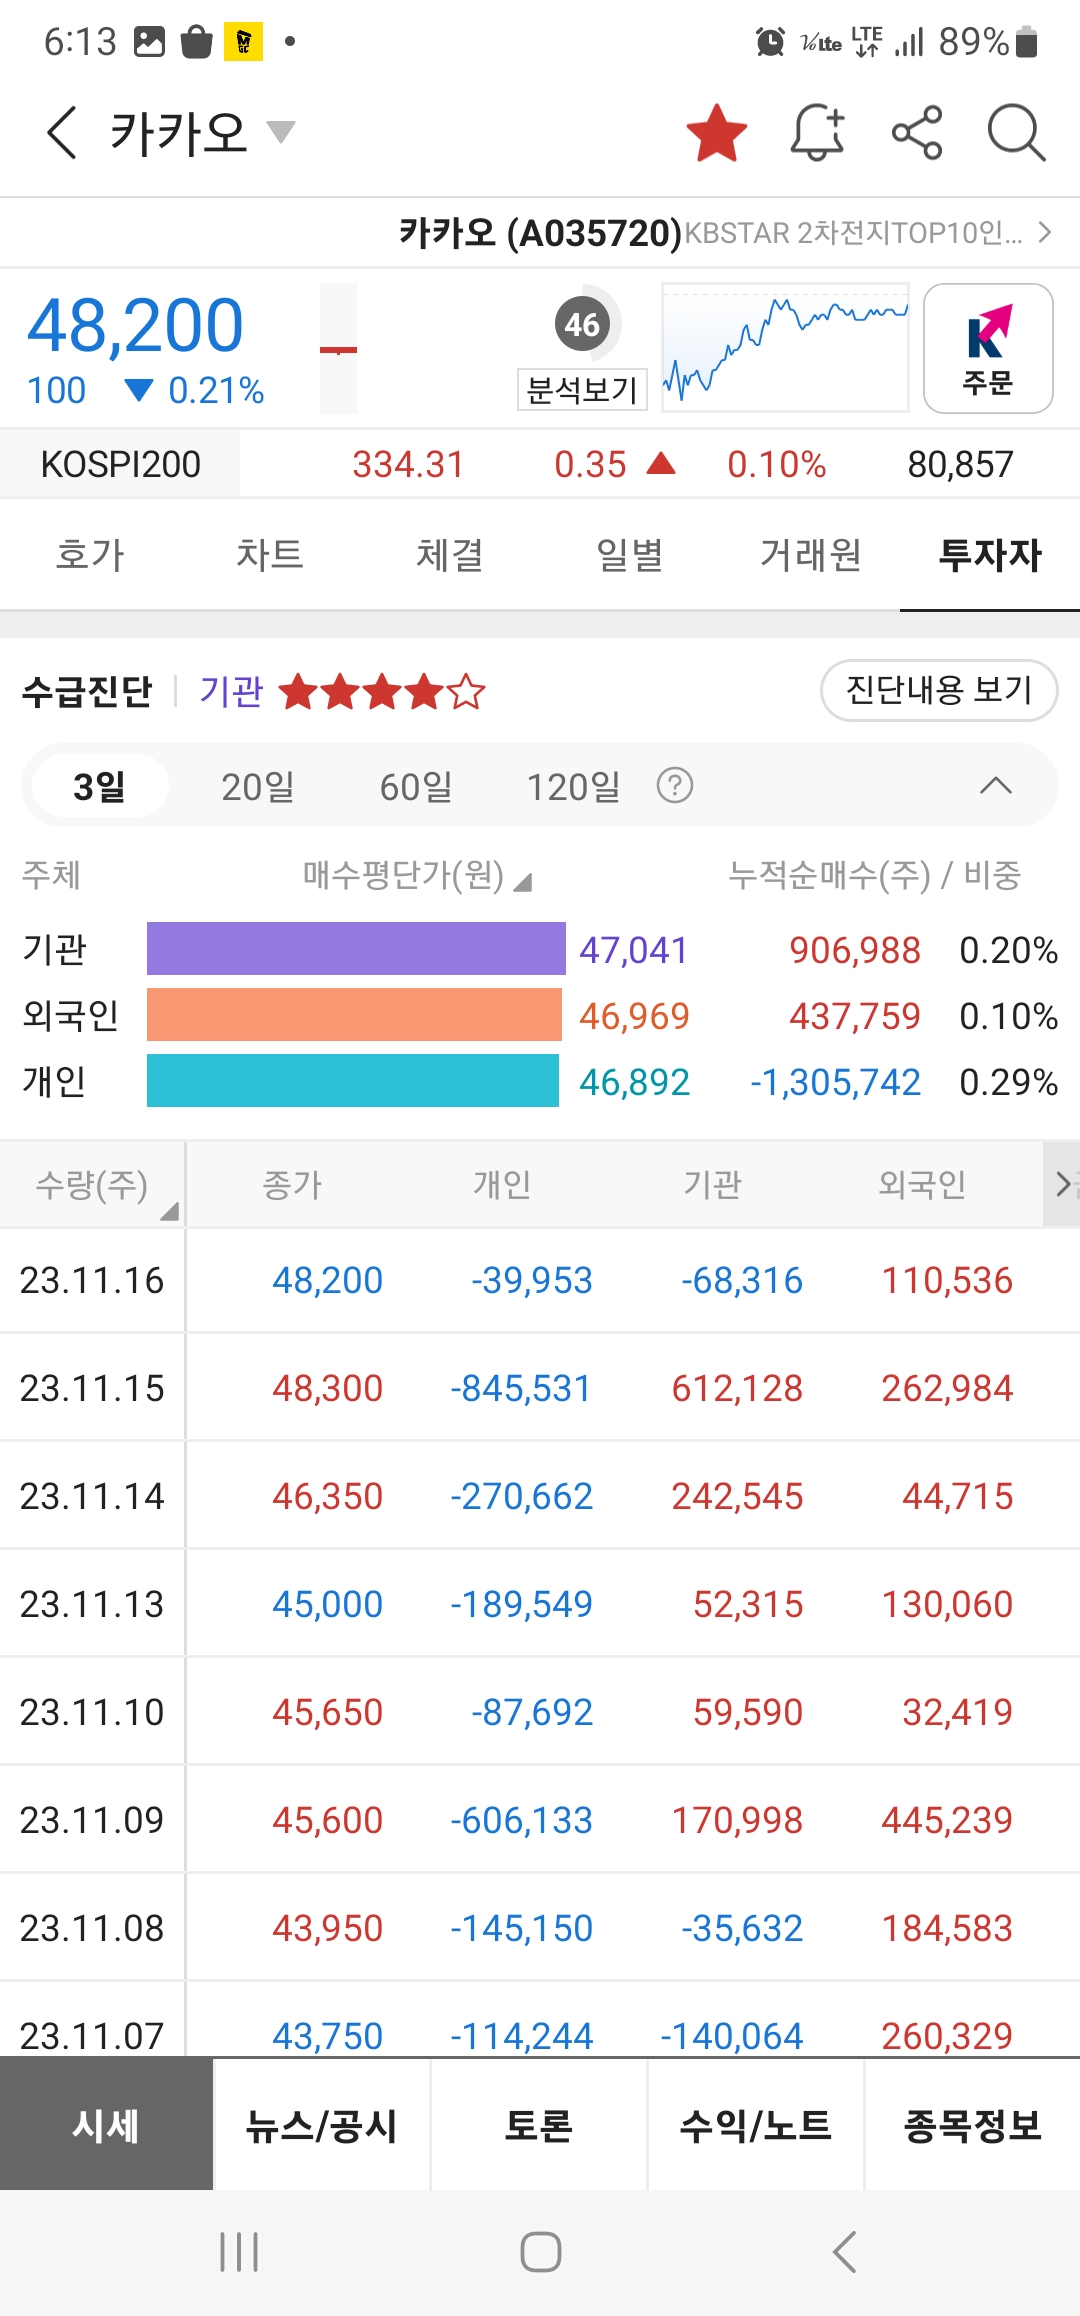This screenshot has height=2316, width=1080.
Task: Add a price alert via bell icon
Action: (818, 133)
